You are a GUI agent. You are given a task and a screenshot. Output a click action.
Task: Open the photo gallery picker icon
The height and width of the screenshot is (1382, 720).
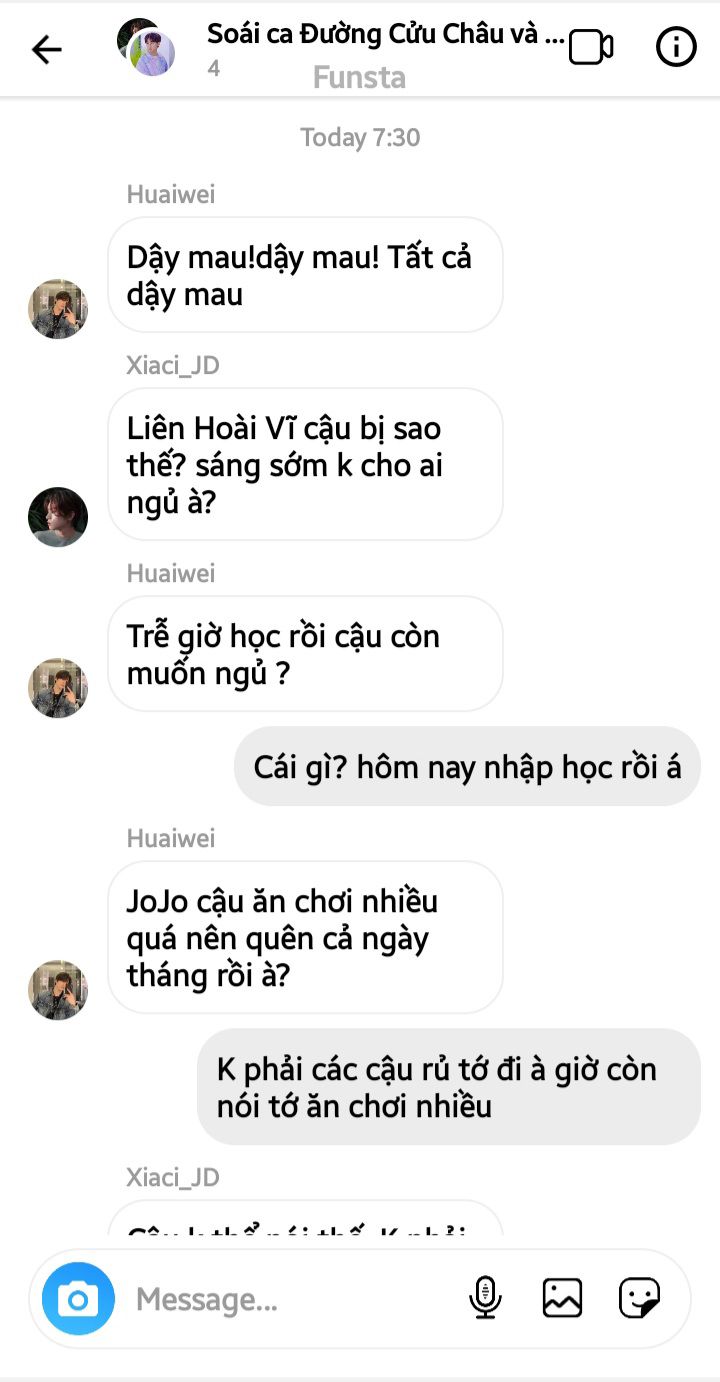(x=562, y=1298)
